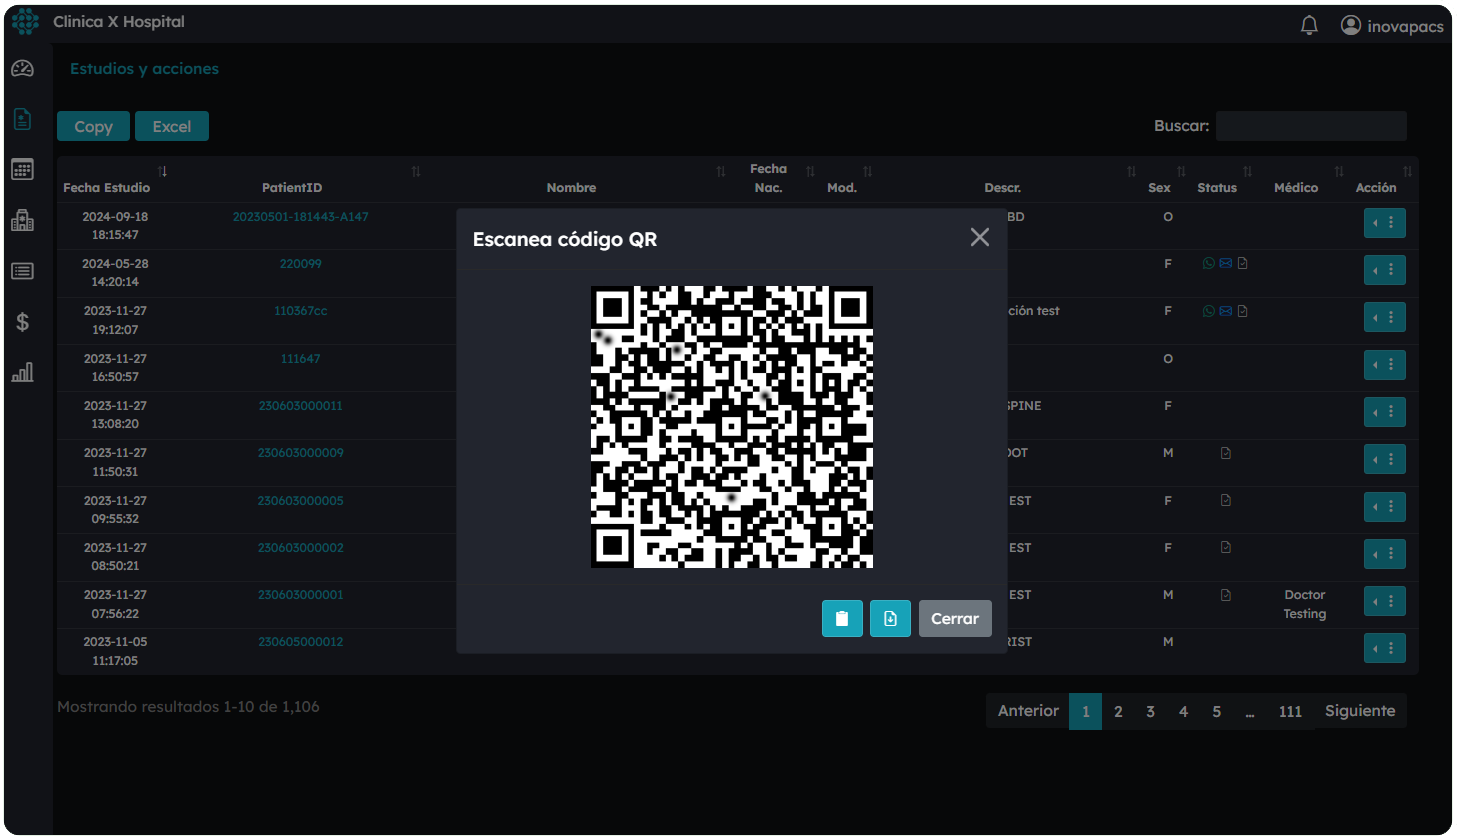The width and height of the screenshot is (1457, 838).
Task: Open the worklist icon in sidebar
Action: pyautogui.click(x=22, y=271)
